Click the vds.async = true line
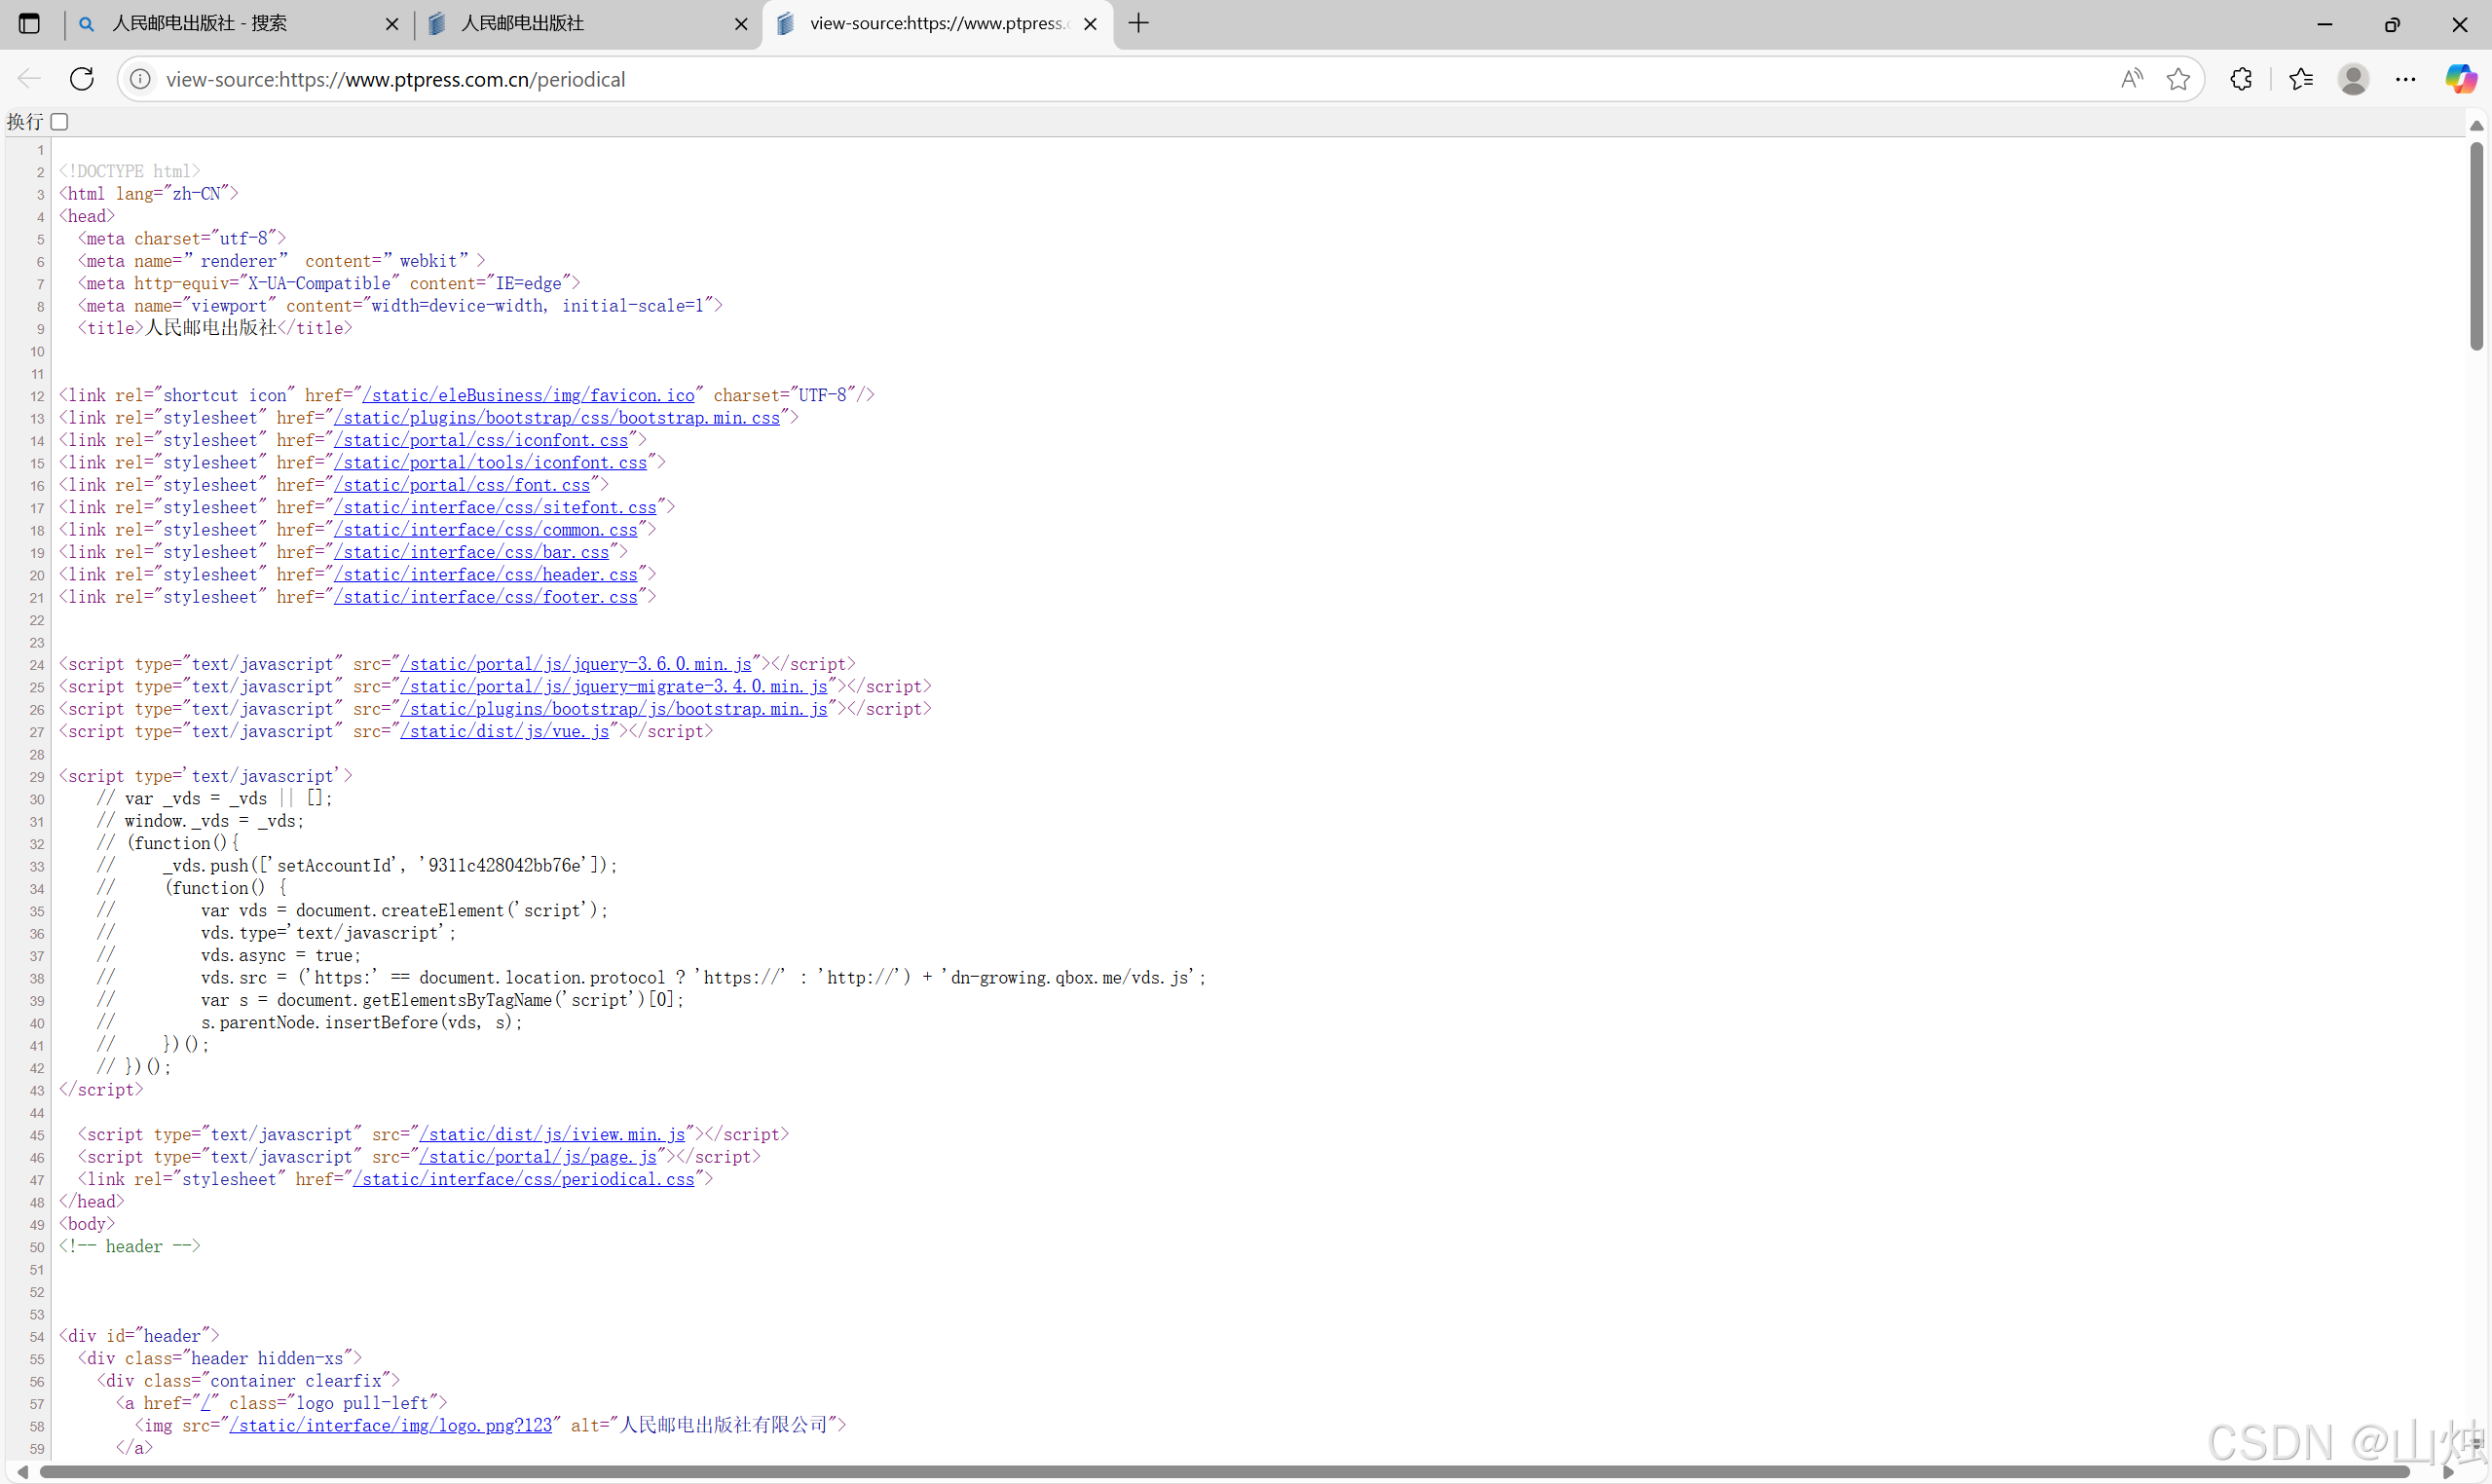2492x1484 pixels. pos(229,955)
